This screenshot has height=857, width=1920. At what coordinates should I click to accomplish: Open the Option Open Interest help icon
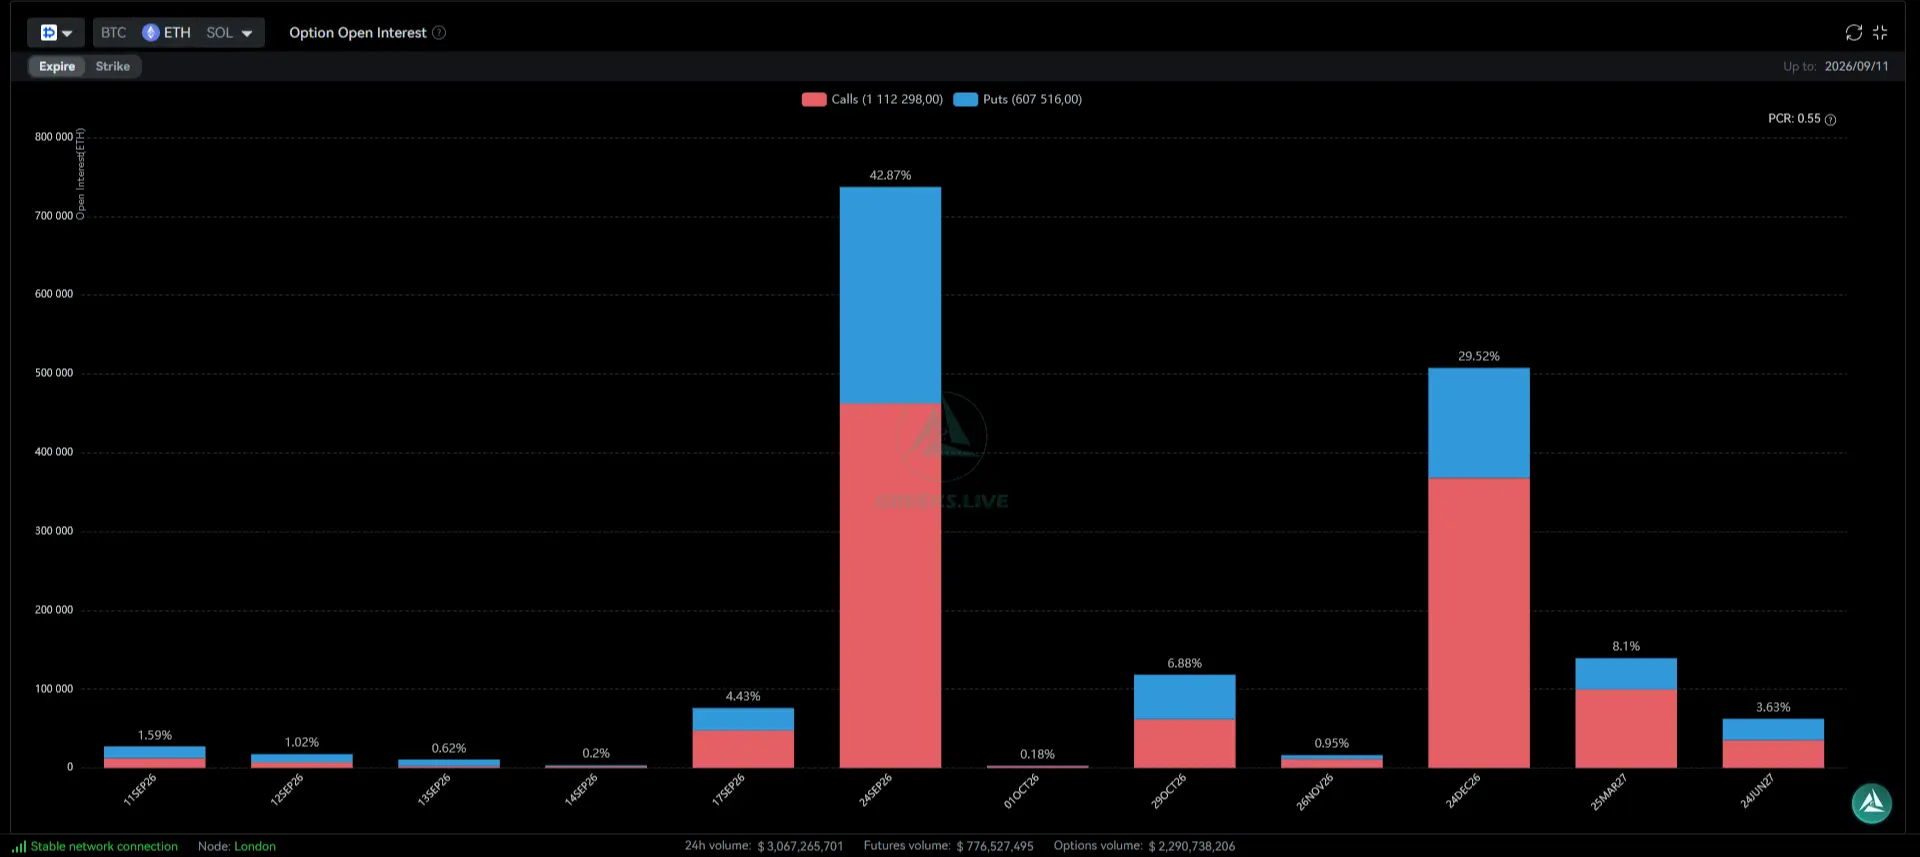click(439, 33)
